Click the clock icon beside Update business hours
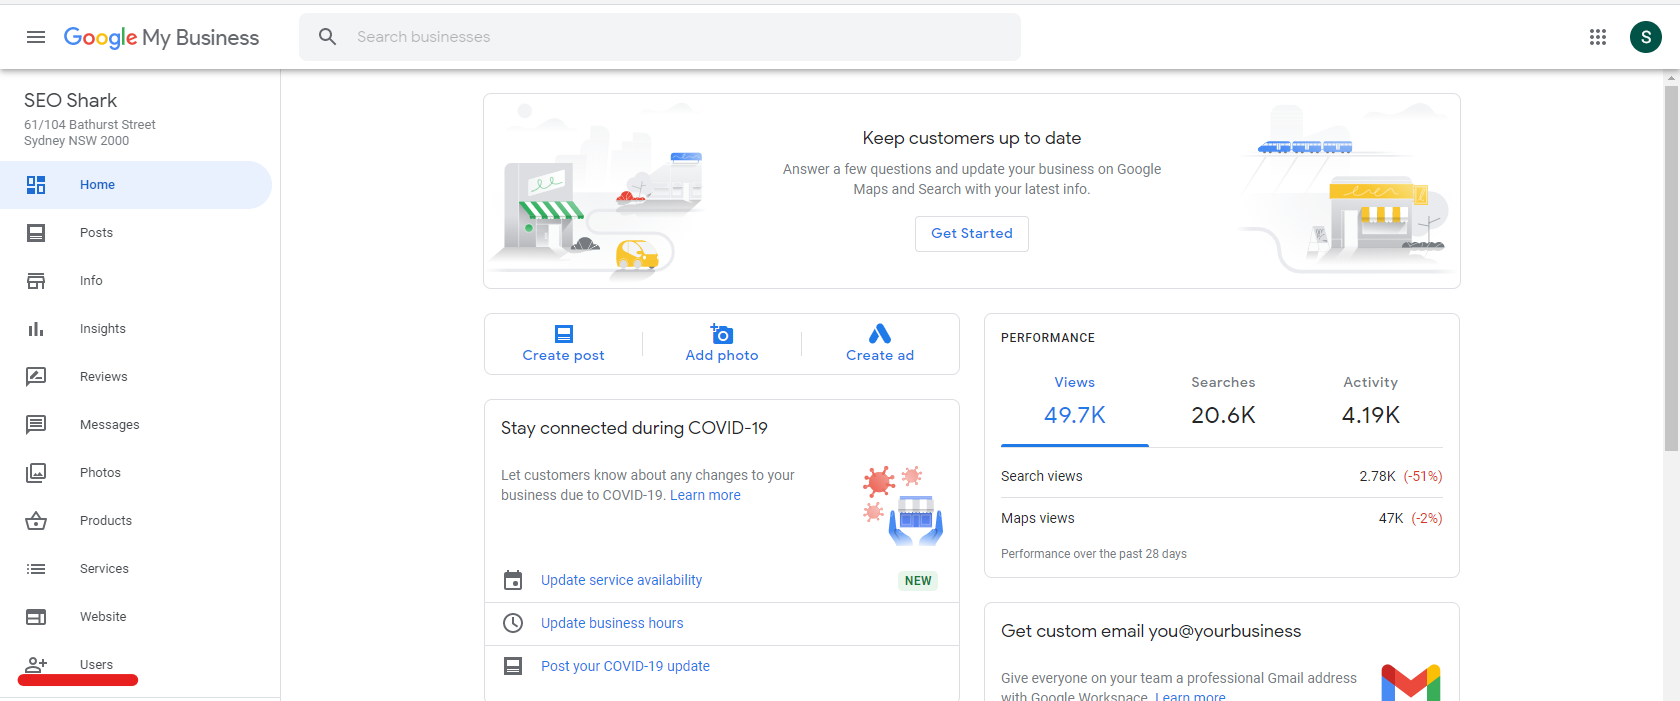The image size is (1680, 701). point(513,623)
